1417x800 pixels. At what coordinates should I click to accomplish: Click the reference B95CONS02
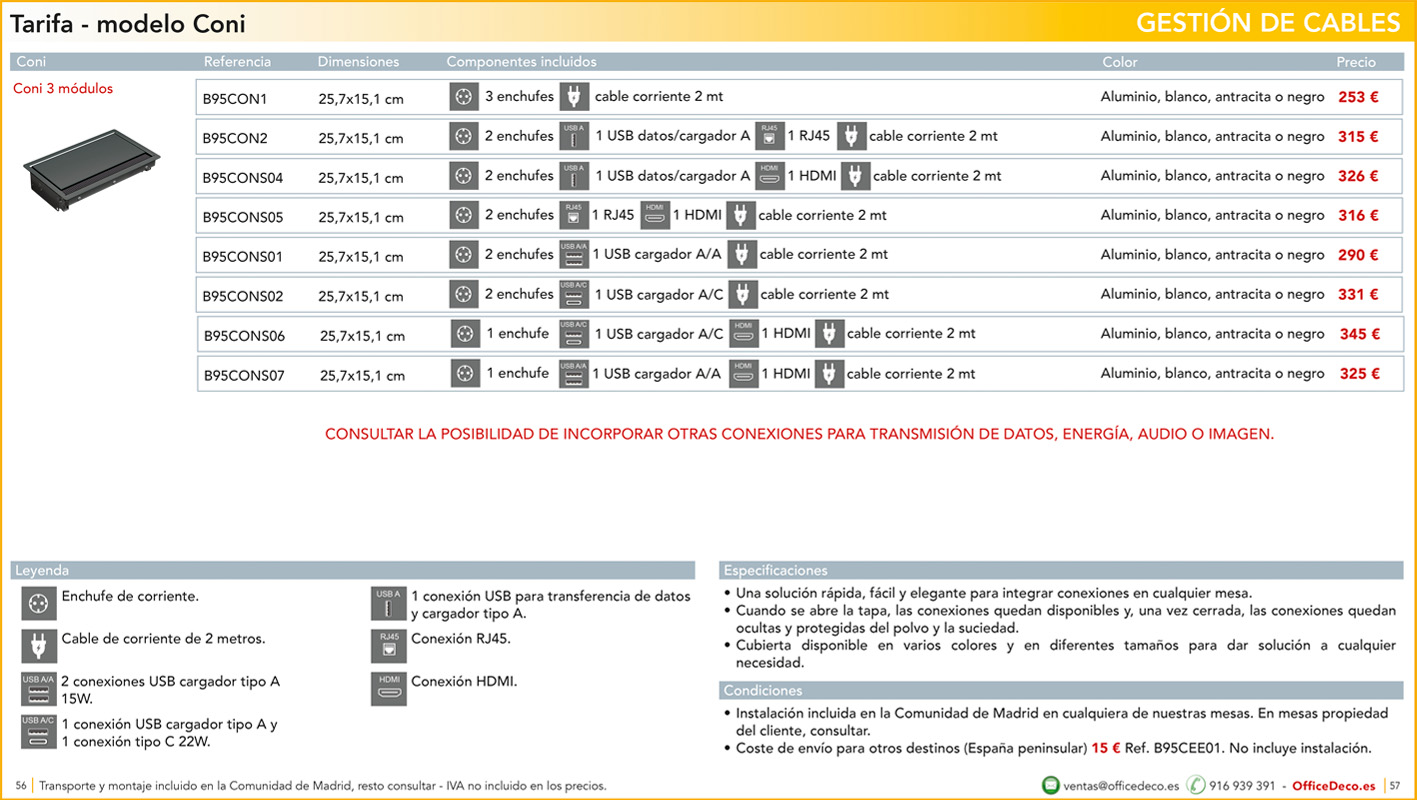click(x=243, y=297)
